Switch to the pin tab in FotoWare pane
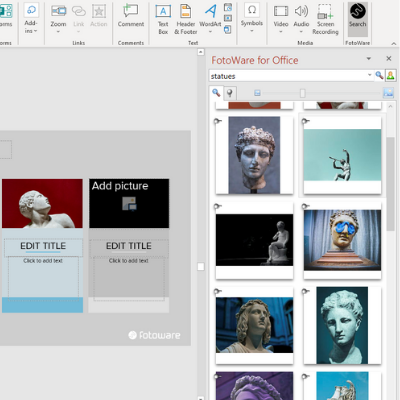This screenshot has width=400, height=400. point(230,93)
